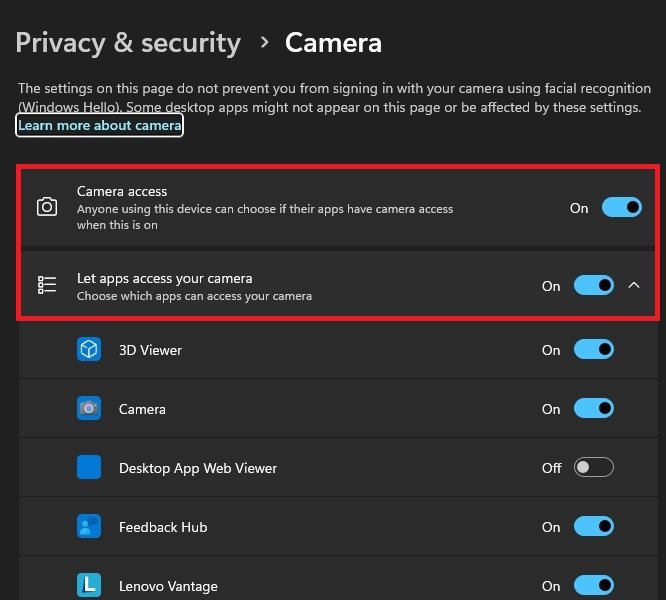Toggle camera permission for the Camera app
Screen dimensions: 666x600
click(593, 408)
